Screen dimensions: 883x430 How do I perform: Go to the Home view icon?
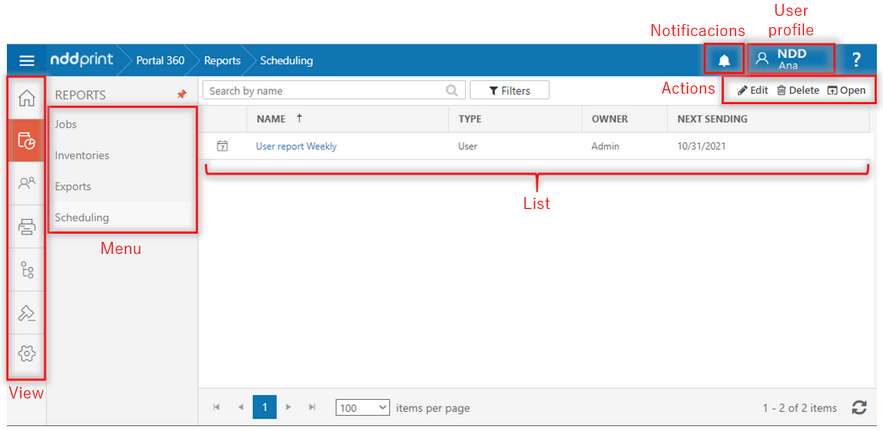pyautogui.click(x=27, y=98)
